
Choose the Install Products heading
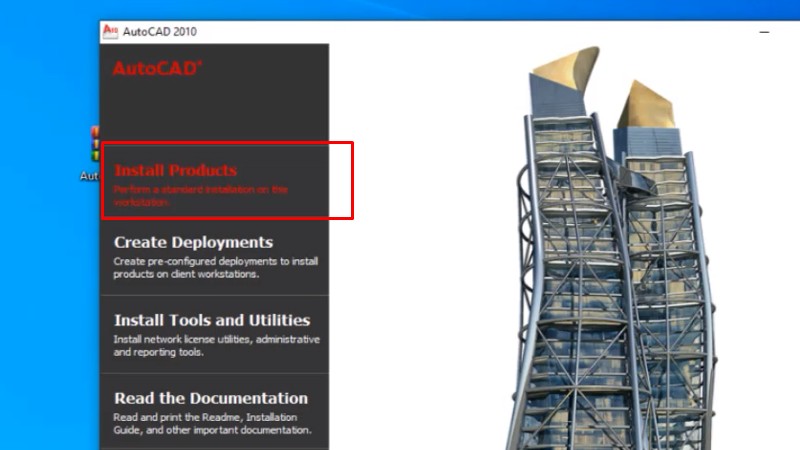click(x=175, y=170)
